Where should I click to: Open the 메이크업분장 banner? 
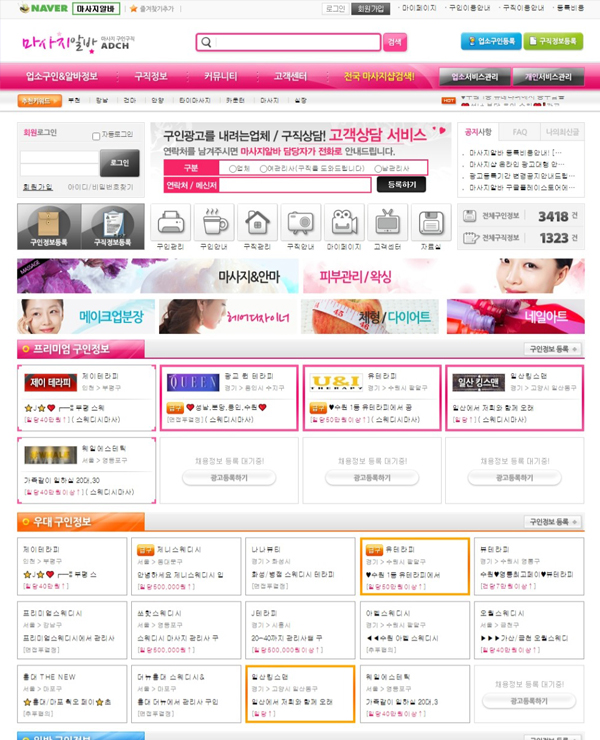coord(86,317)
